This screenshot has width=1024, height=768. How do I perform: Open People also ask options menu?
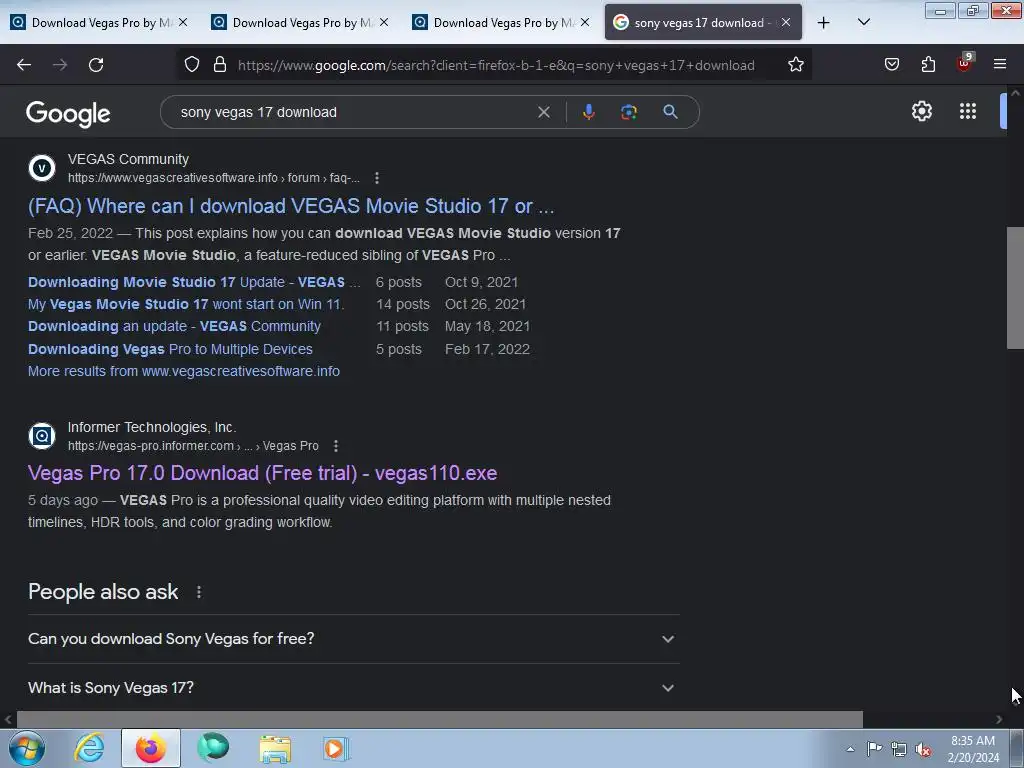(199, 592)
